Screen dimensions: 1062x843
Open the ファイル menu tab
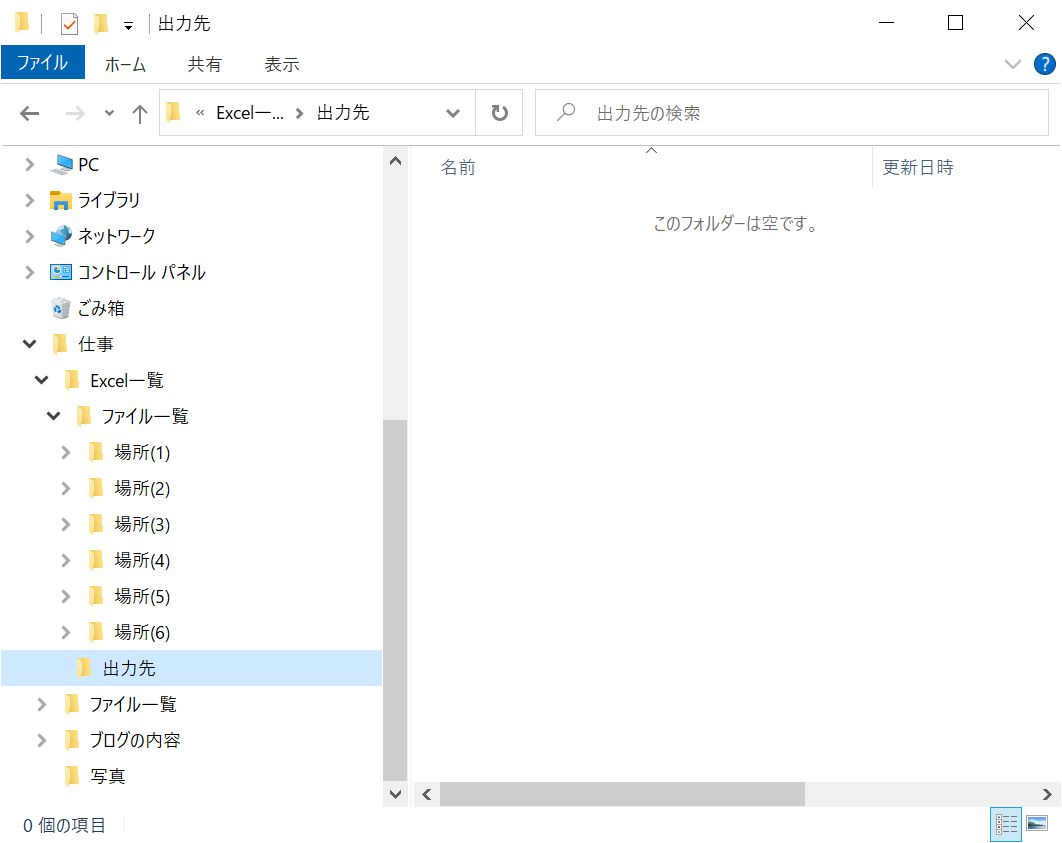42,64
